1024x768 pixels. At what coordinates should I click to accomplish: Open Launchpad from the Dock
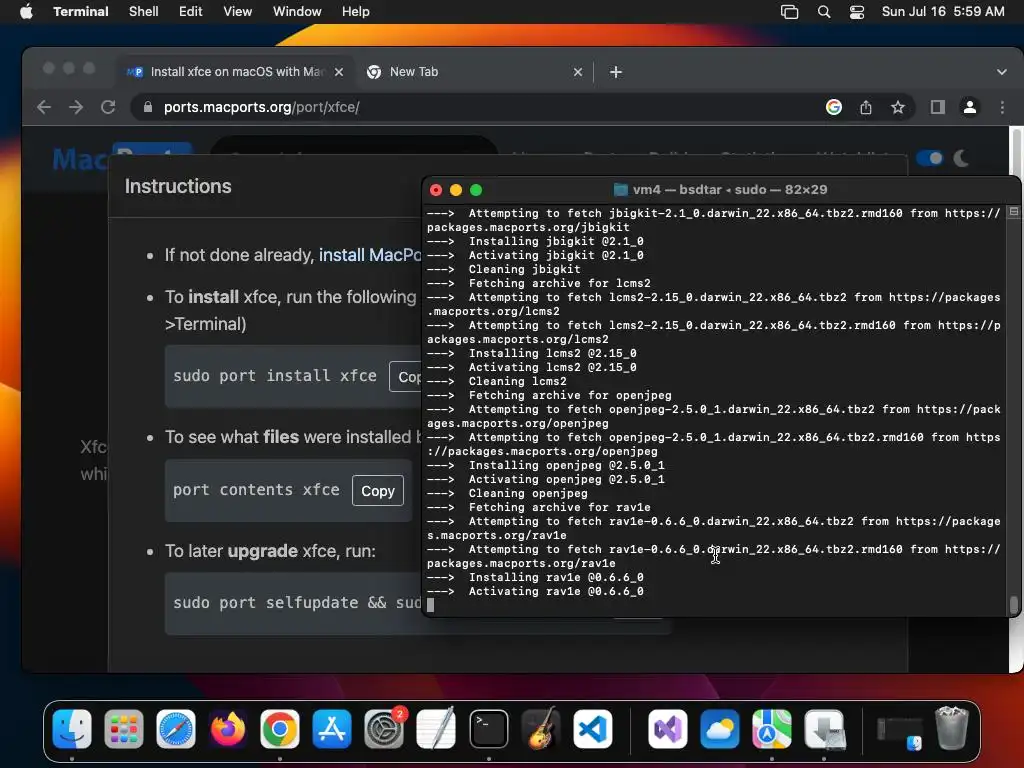tap(124, 729)
